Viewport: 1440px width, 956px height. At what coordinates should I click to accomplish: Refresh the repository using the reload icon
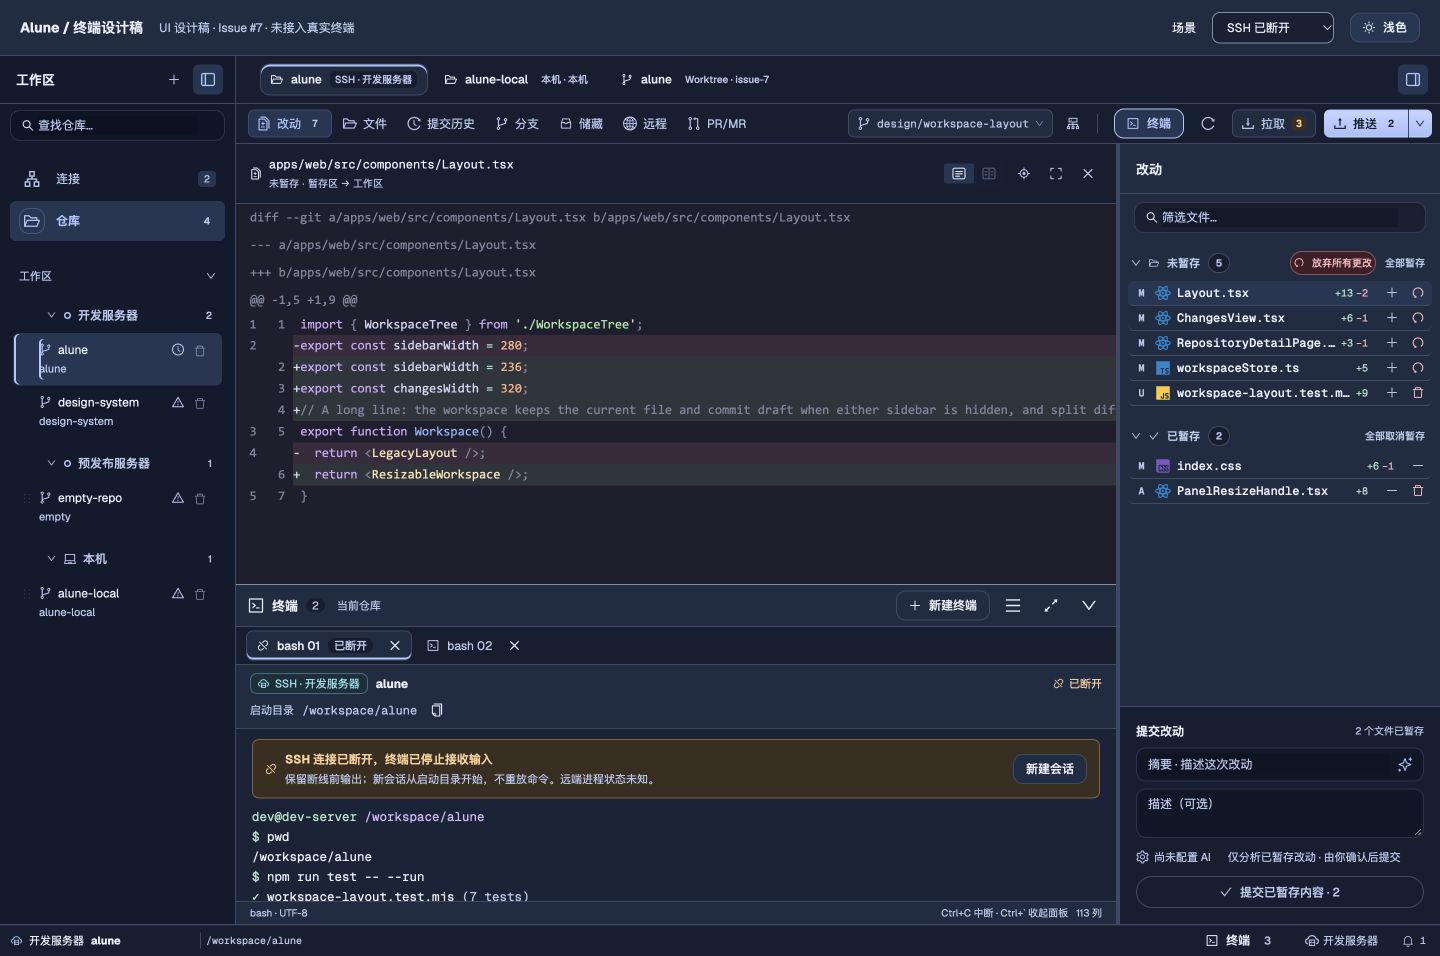pos(1208,124)
